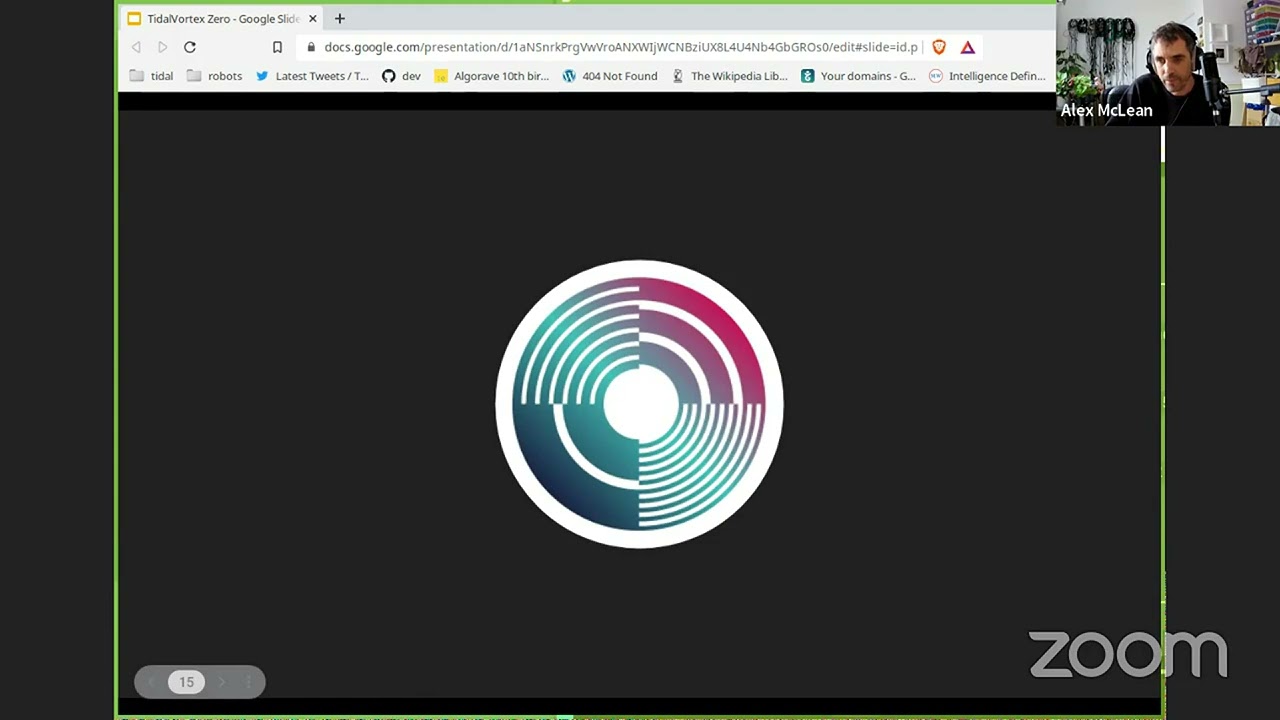Select the TidalVortex Zero - Google Slides tab
Image resolution: width=1280 pixels, height=720 pixels.
222,18
